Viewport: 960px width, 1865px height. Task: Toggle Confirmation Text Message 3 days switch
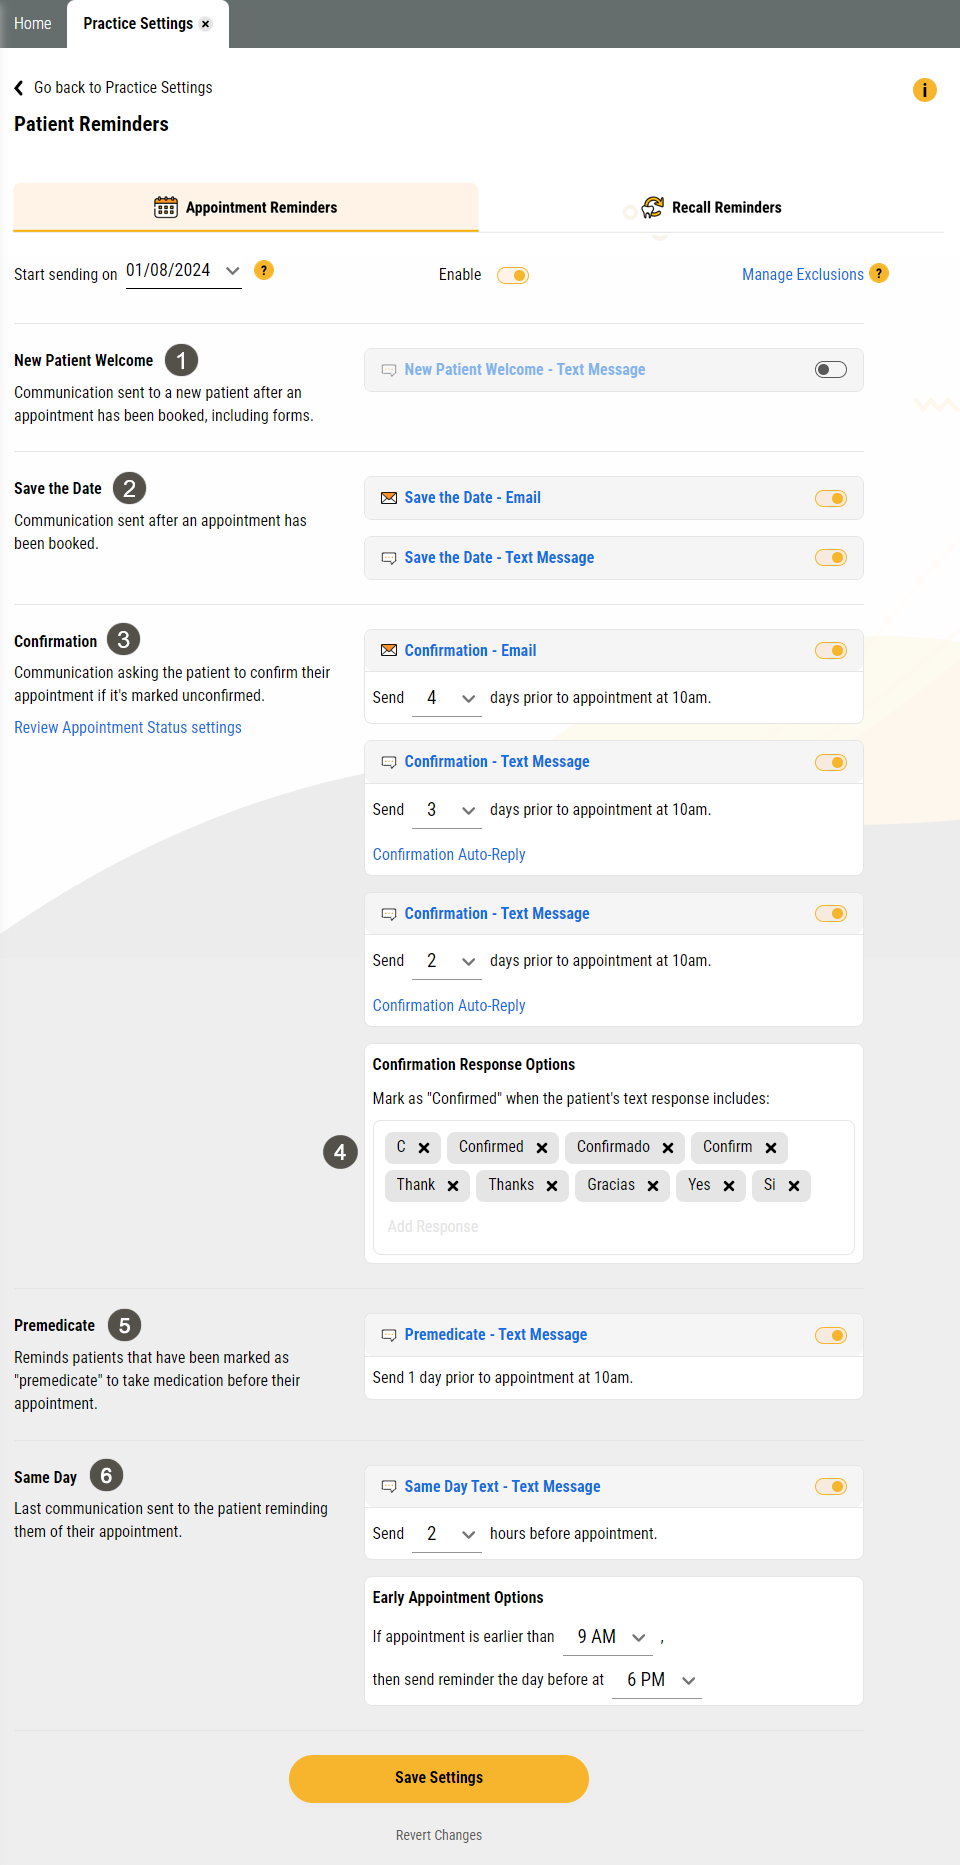point(831,763)
